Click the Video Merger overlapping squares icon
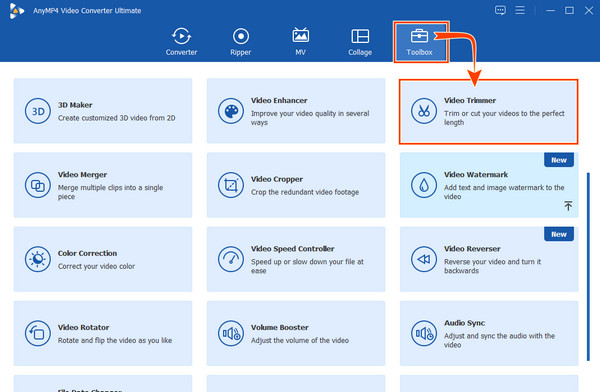The width and height of the screenshot is (600, 392). [38, 185]
